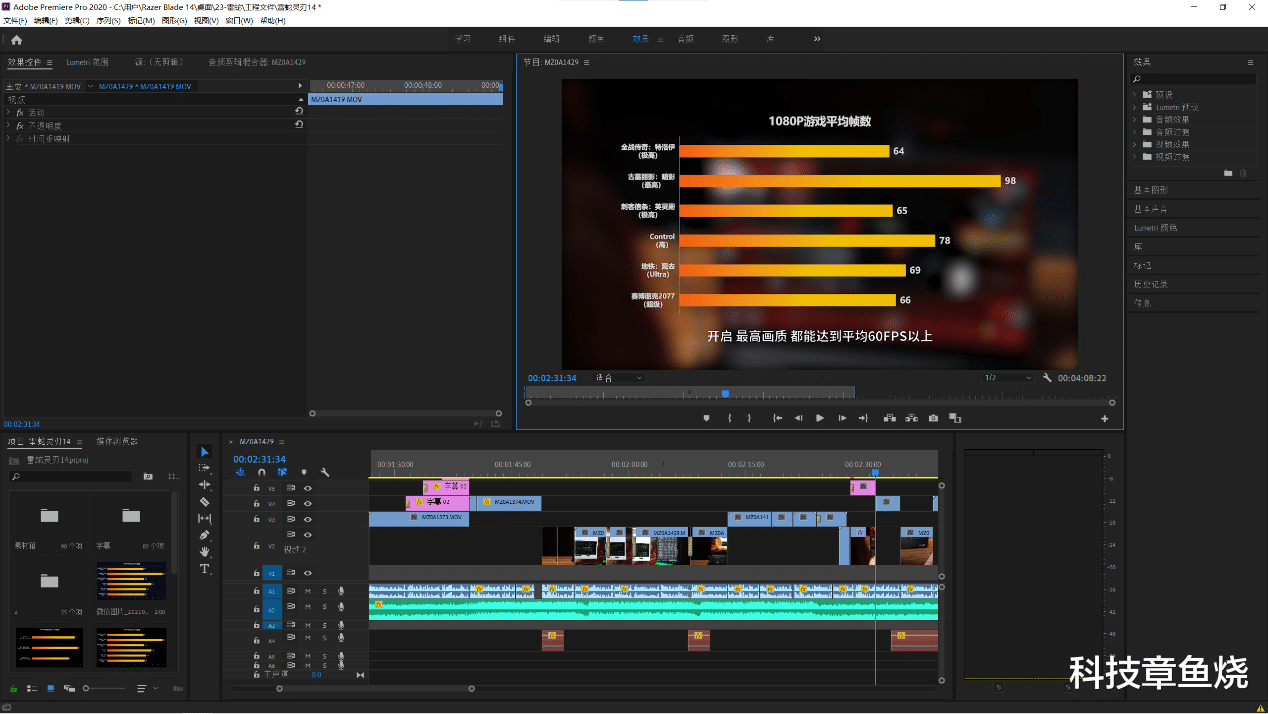Viewport: 1268px width, 714px height.
Task: Select the Hand tool
Action: [205, 551]
